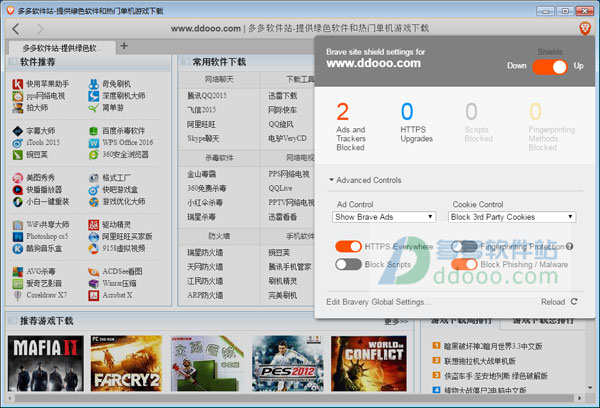Click the 360安全浏览器 icon
This screenshot has height=408, width=600.
[x=93, y=155]
